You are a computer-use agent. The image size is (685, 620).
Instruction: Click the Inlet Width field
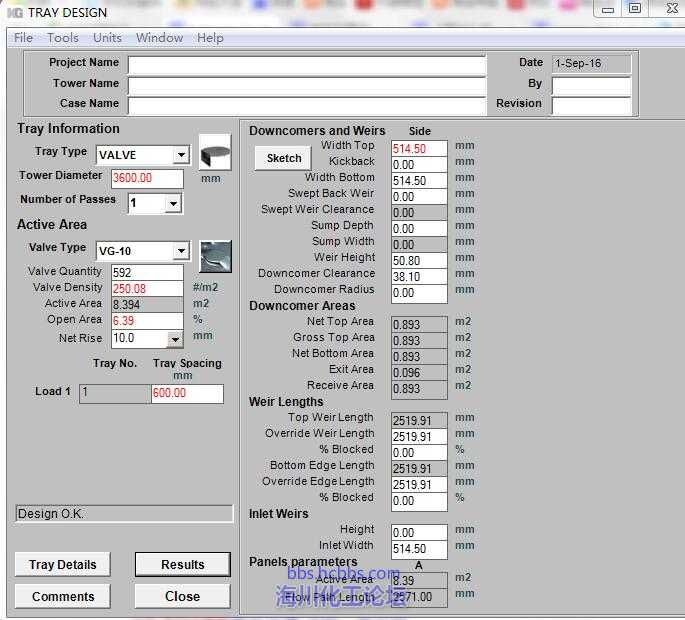click(x=419, y=549)
